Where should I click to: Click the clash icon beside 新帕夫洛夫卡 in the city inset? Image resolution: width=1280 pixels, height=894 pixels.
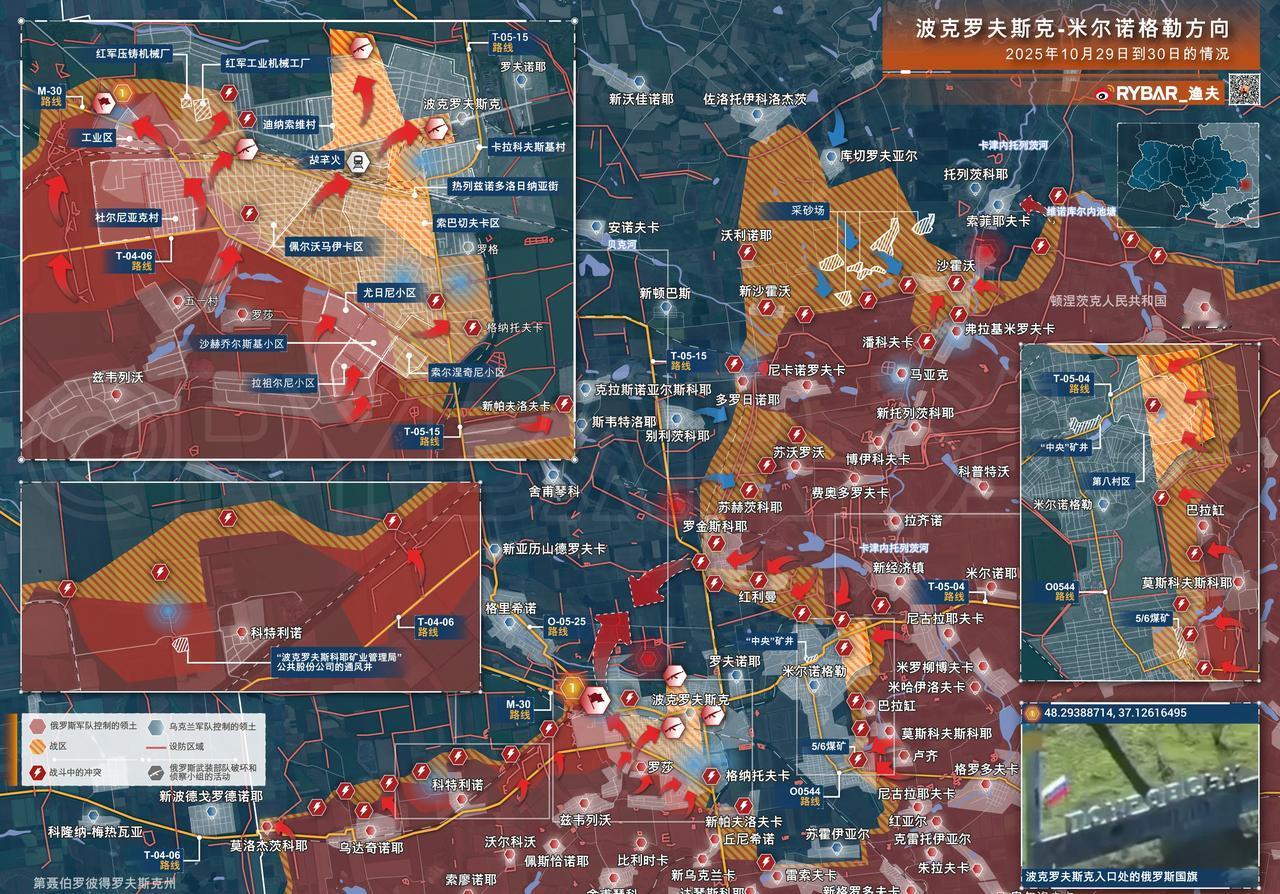(563, 405)
